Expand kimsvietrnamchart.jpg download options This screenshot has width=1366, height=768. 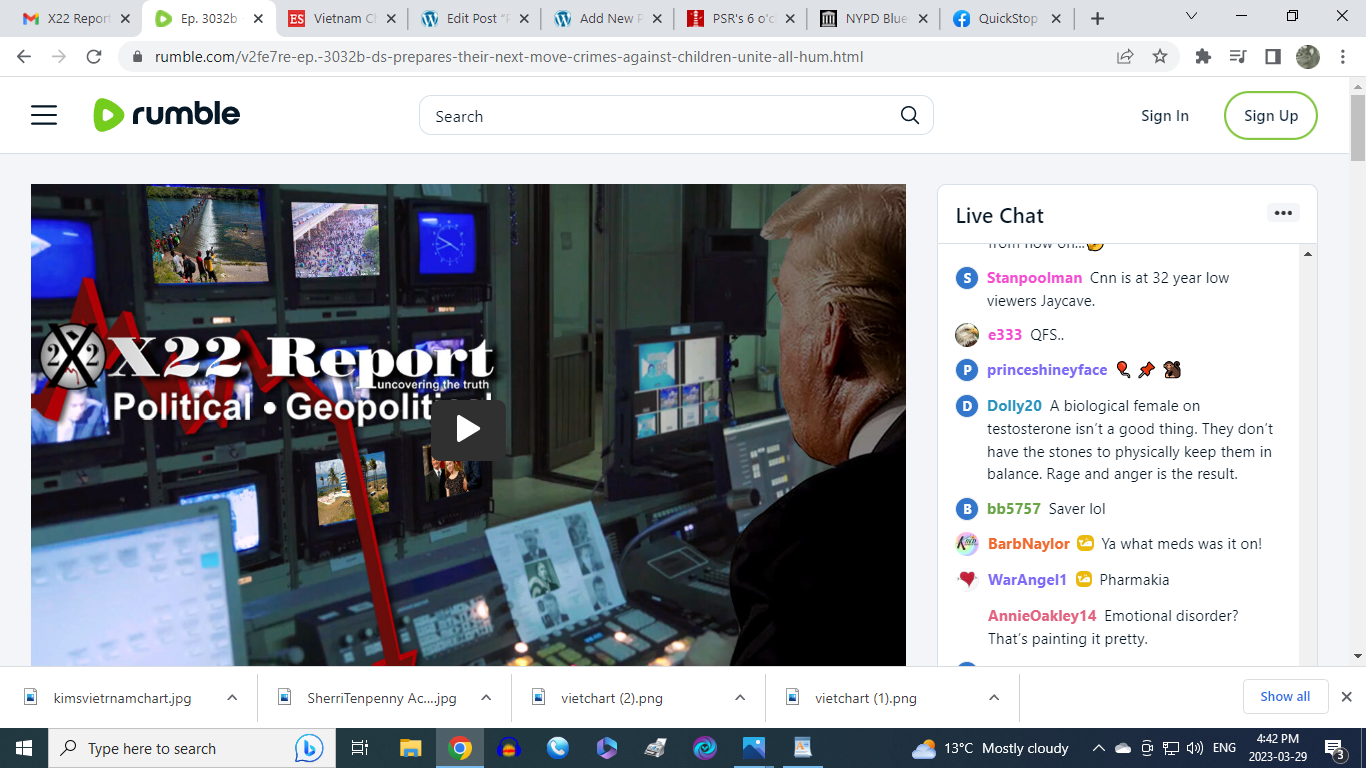232,698
